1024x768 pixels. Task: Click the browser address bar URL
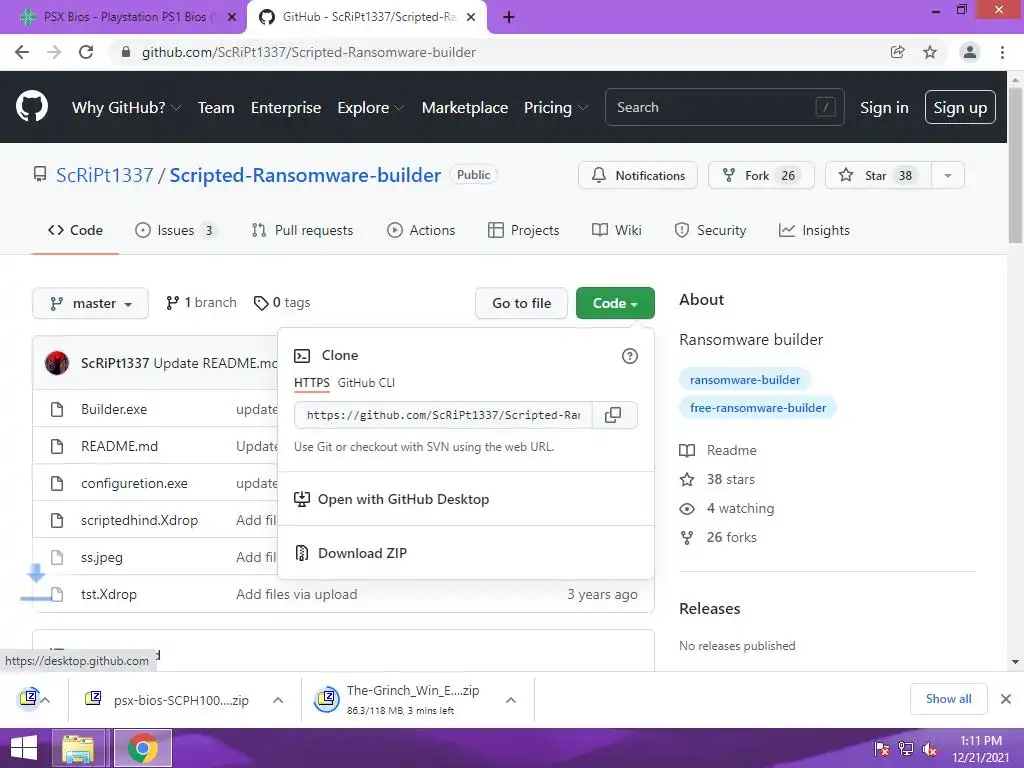pyautogui.click(x=308, y=52)
